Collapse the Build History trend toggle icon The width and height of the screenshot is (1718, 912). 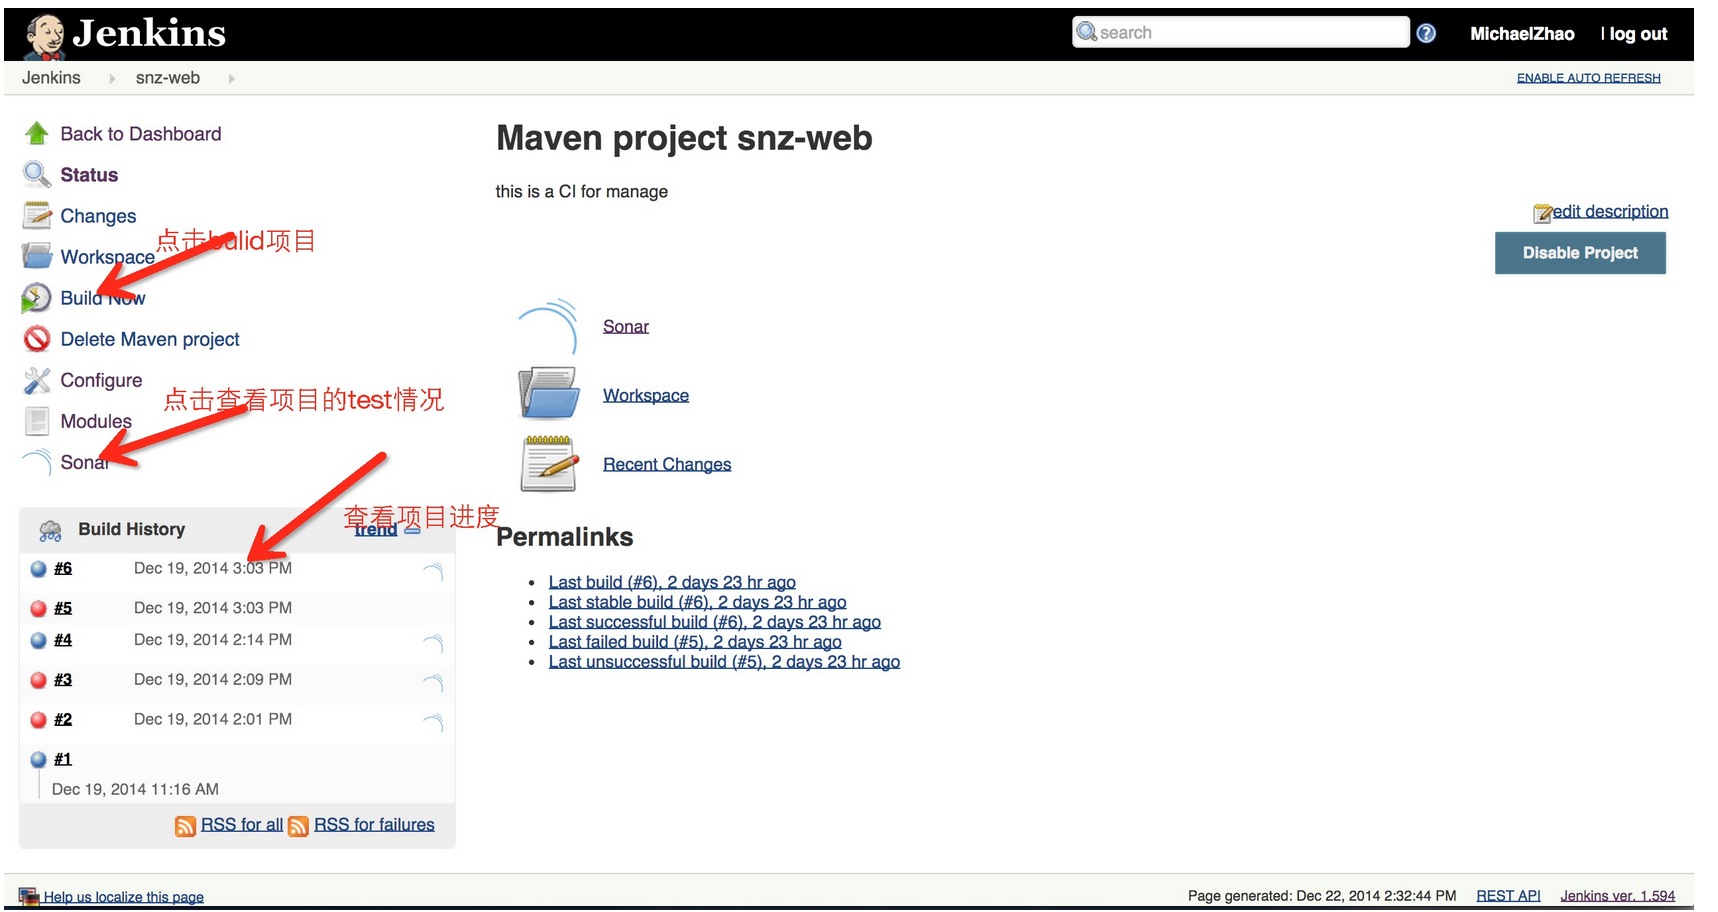coord(412,529)
